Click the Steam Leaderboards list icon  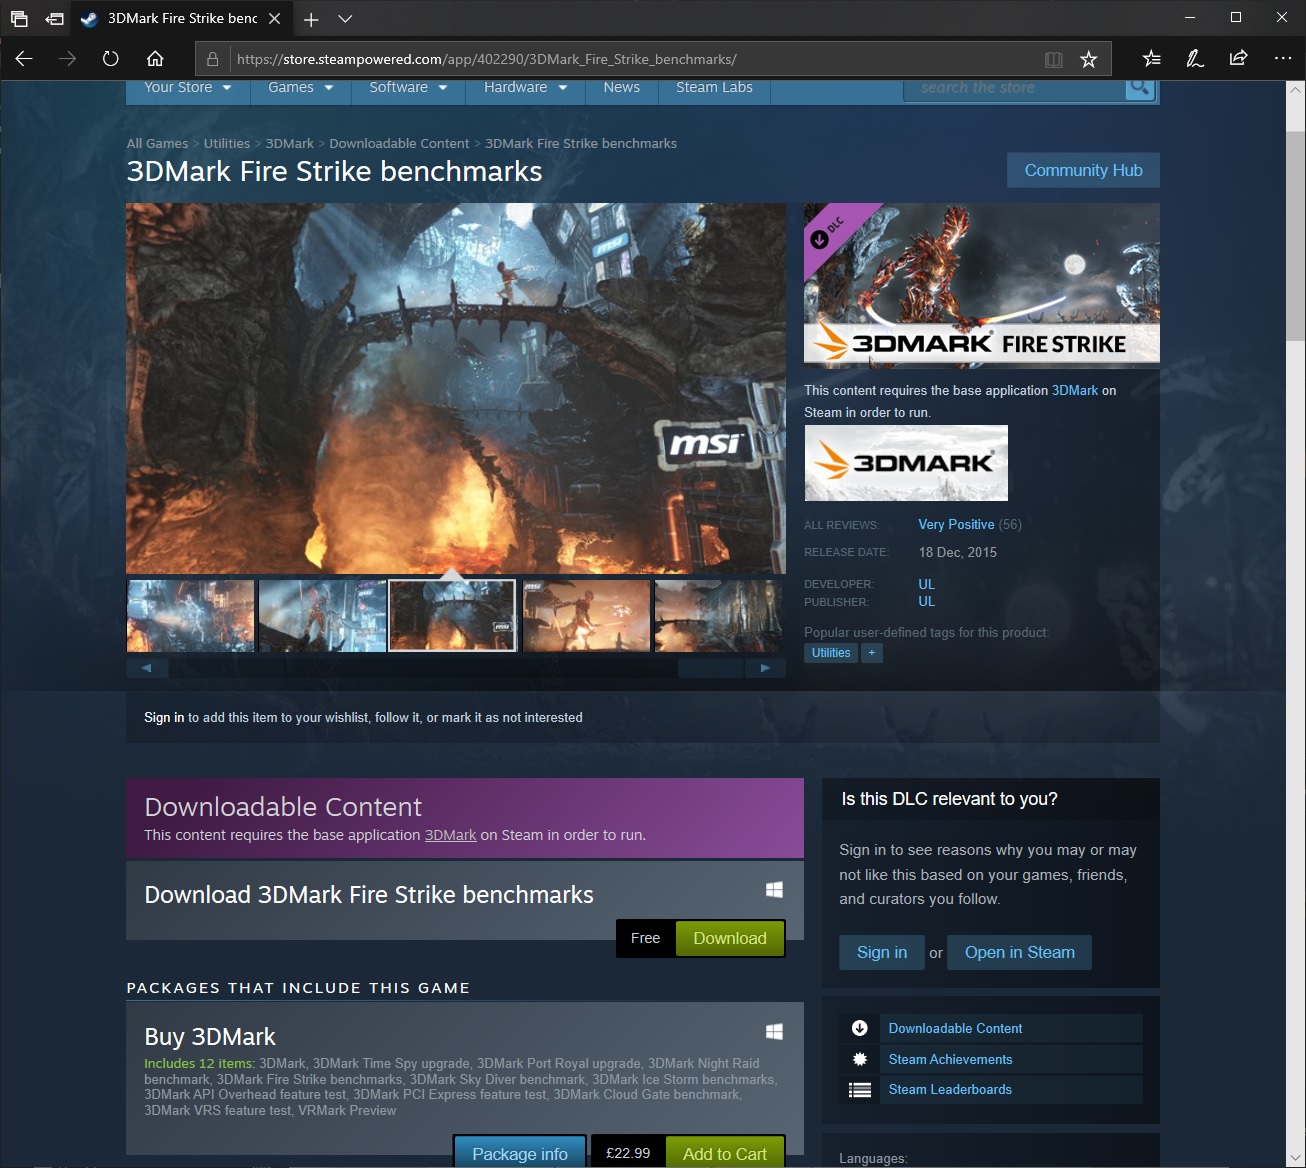[x=860, y=1090]
